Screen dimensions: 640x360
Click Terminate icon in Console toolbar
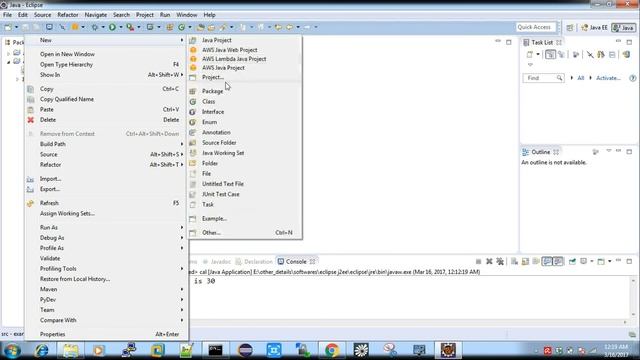click(478, 261)
